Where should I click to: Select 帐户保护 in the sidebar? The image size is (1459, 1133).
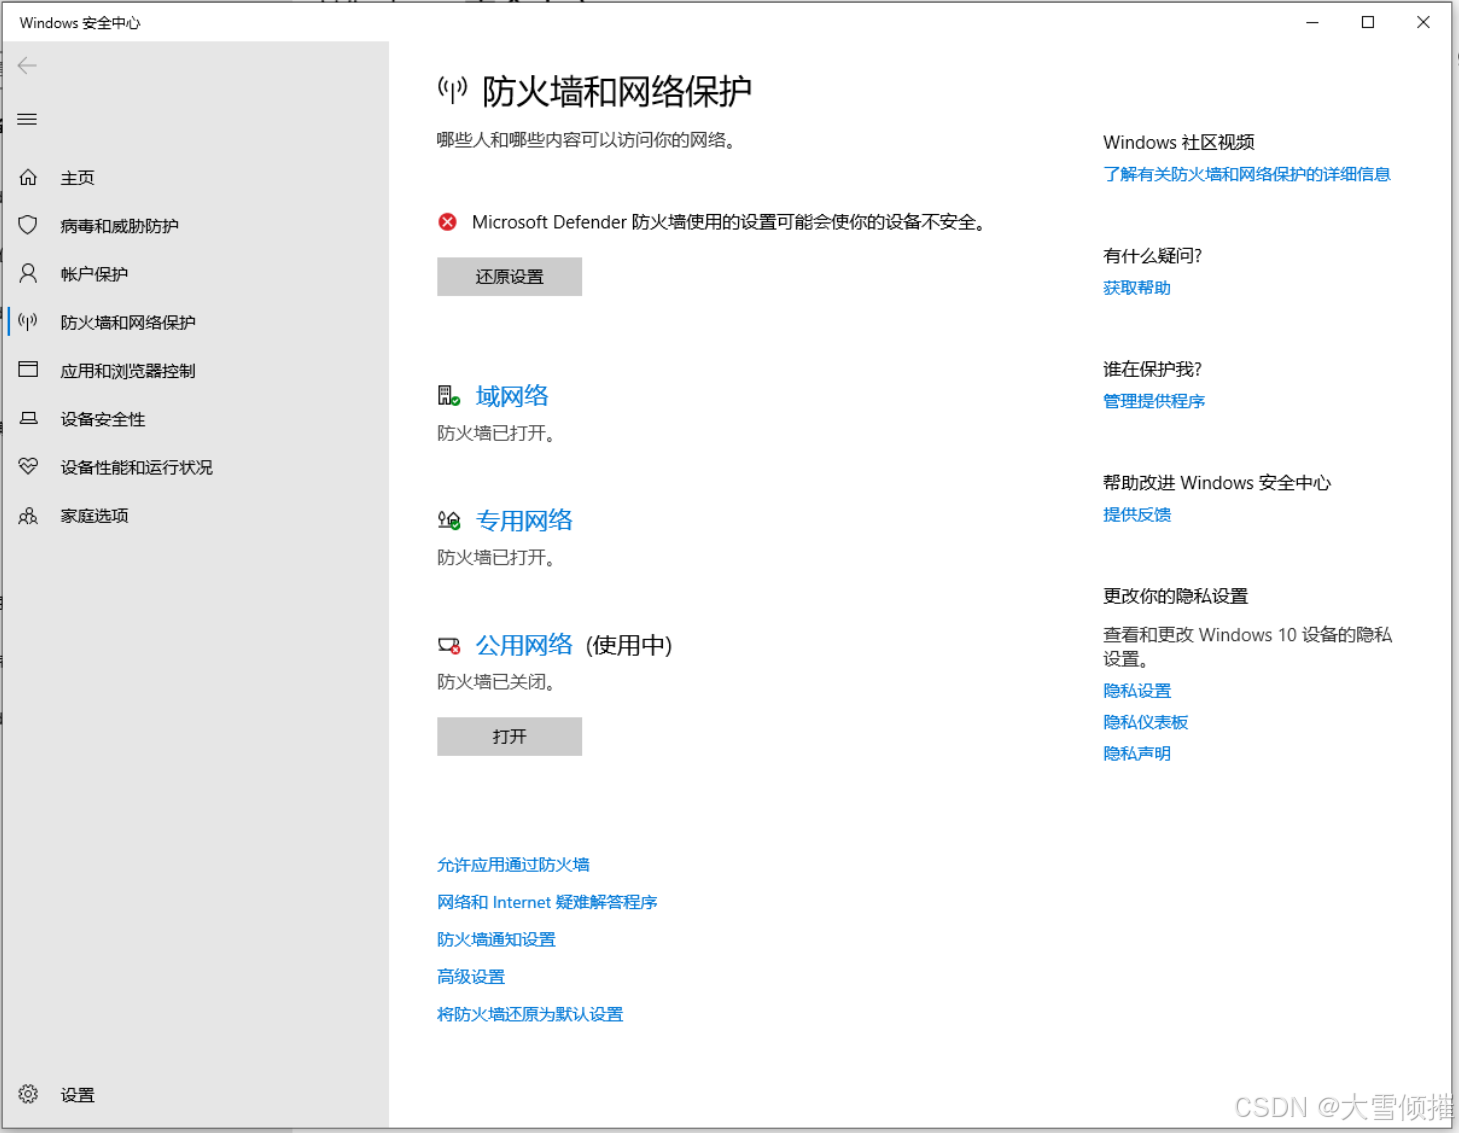tap(94, 274)
